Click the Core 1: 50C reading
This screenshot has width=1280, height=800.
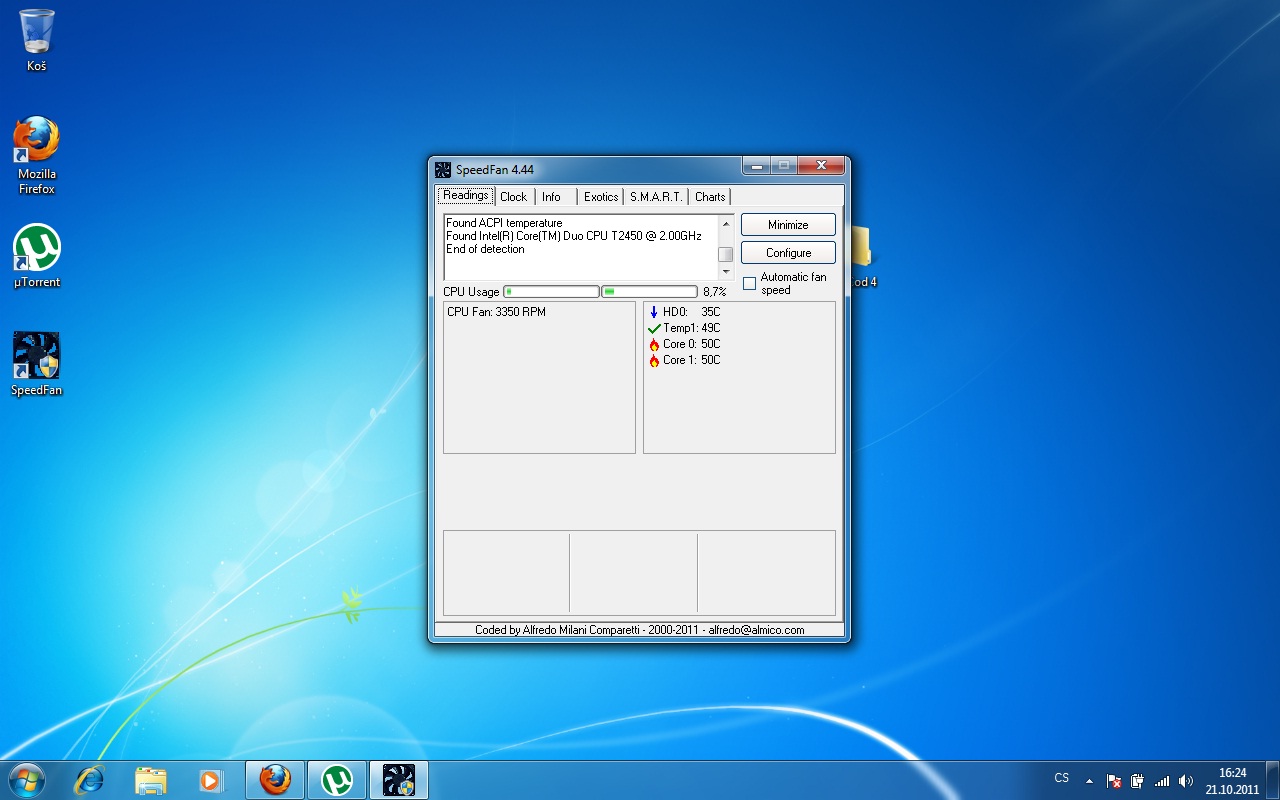click(691, 360)
